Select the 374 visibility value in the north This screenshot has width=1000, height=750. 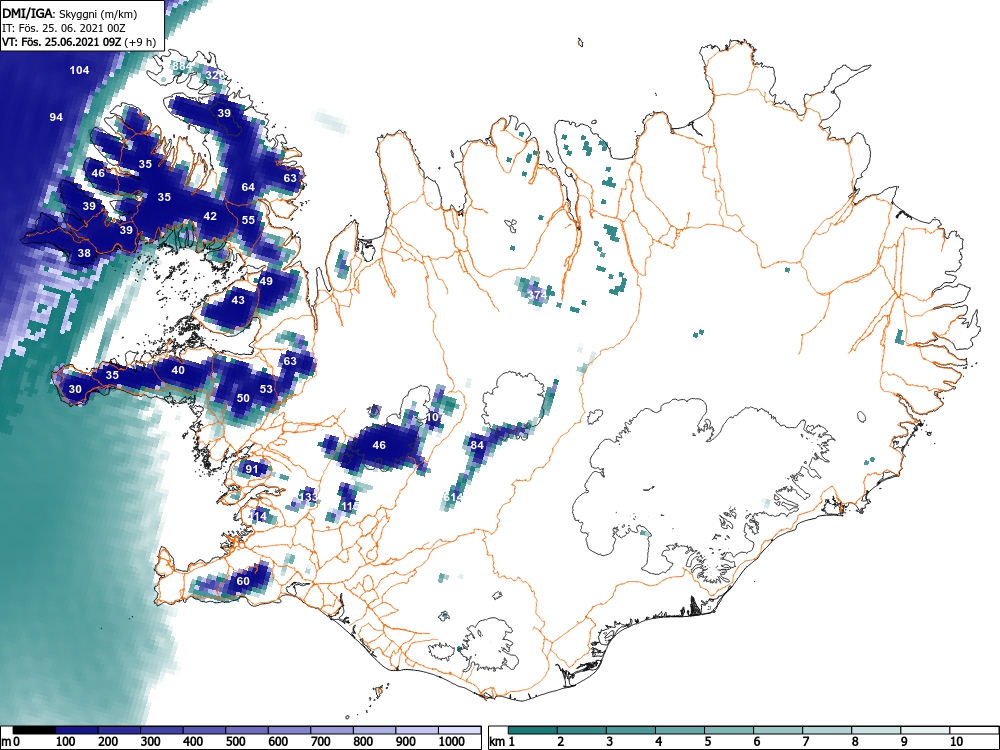coord(538,295)
